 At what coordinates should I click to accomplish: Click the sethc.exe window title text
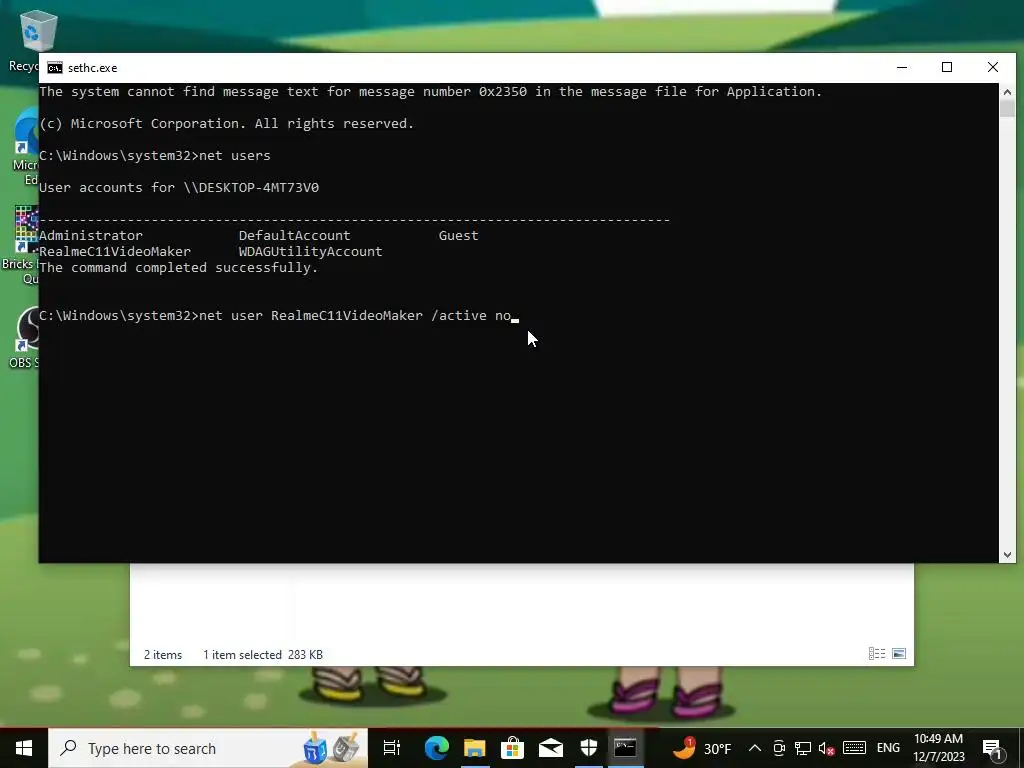[x=93, y=68]
